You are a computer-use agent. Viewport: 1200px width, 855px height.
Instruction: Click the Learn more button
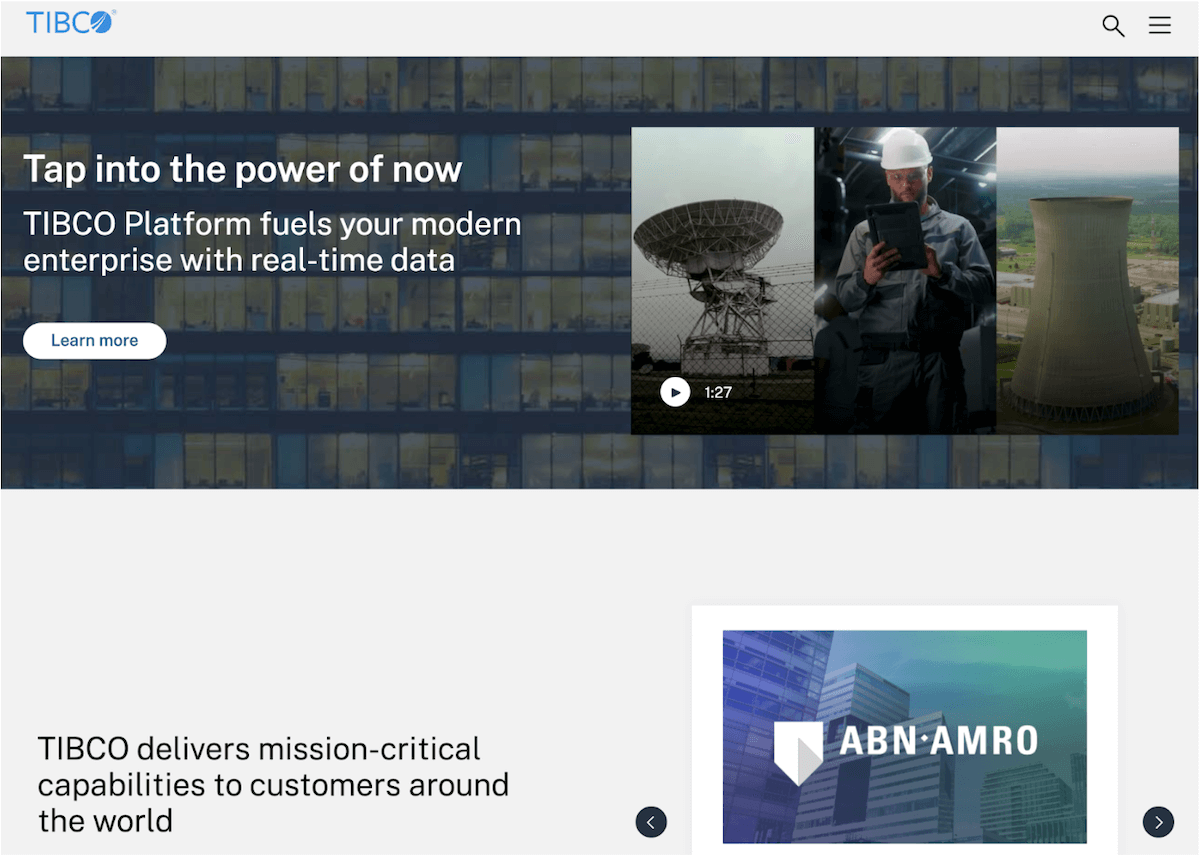pyautogui.click(x=95, y=340)
